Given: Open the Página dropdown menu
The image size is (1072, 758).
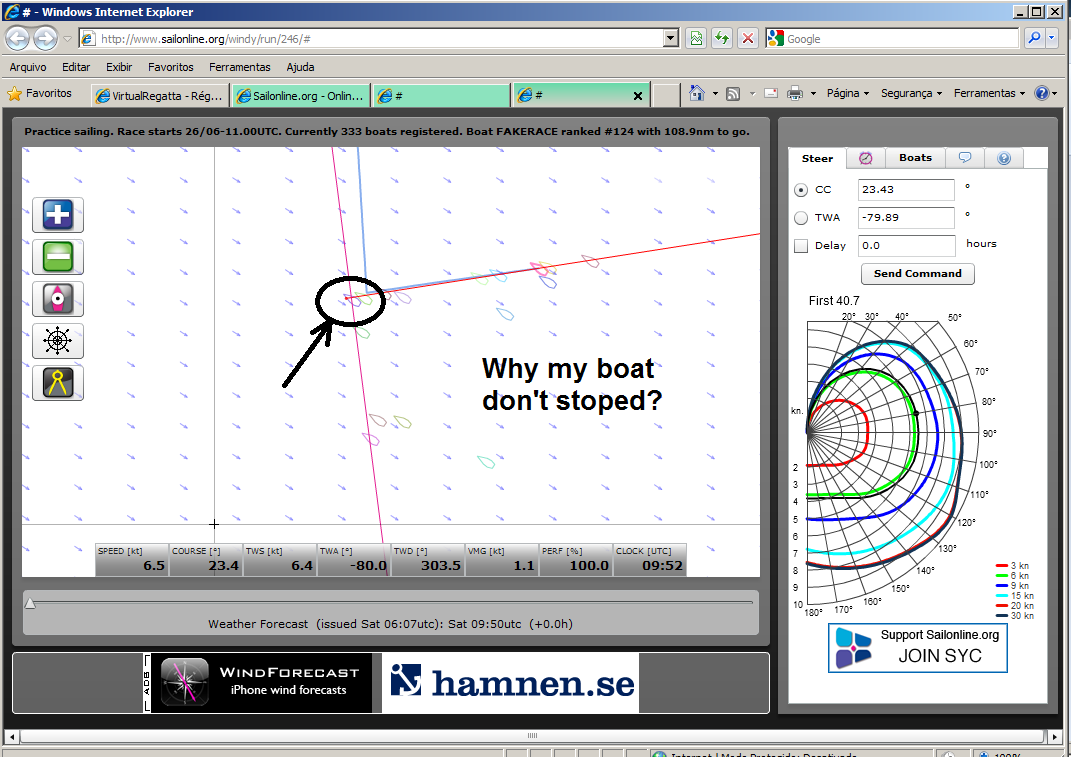Looking at the screenshot, I should point(847,93).
